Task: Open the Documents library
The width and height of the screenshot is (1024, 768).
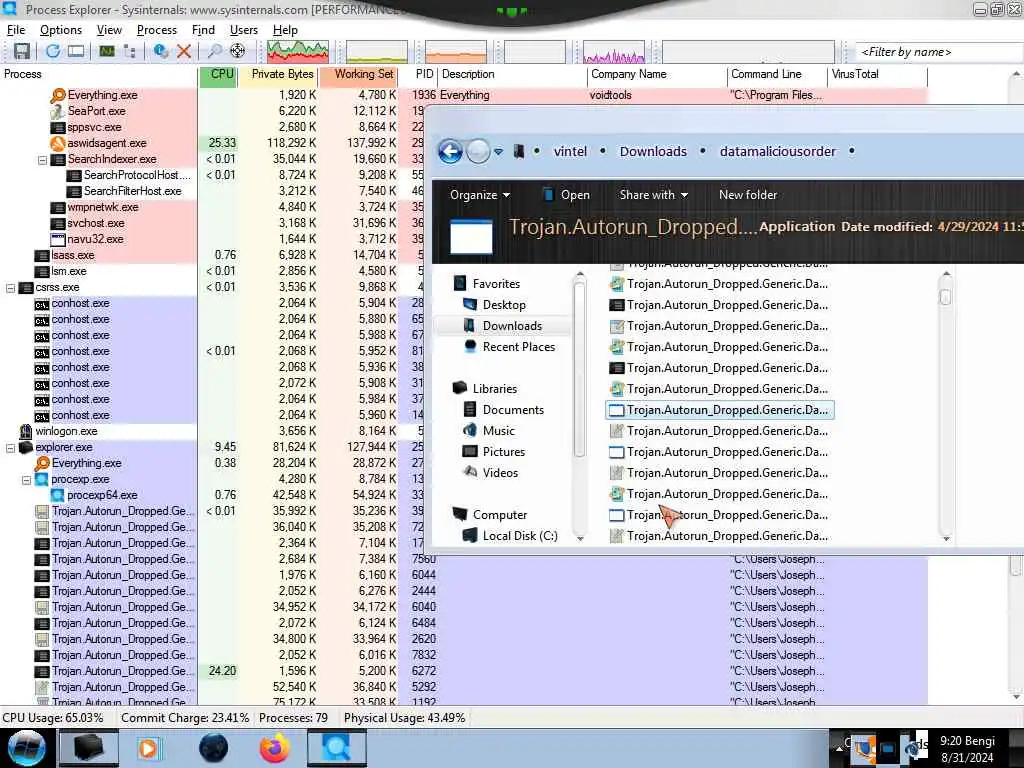Action: [x=513, y=409]
